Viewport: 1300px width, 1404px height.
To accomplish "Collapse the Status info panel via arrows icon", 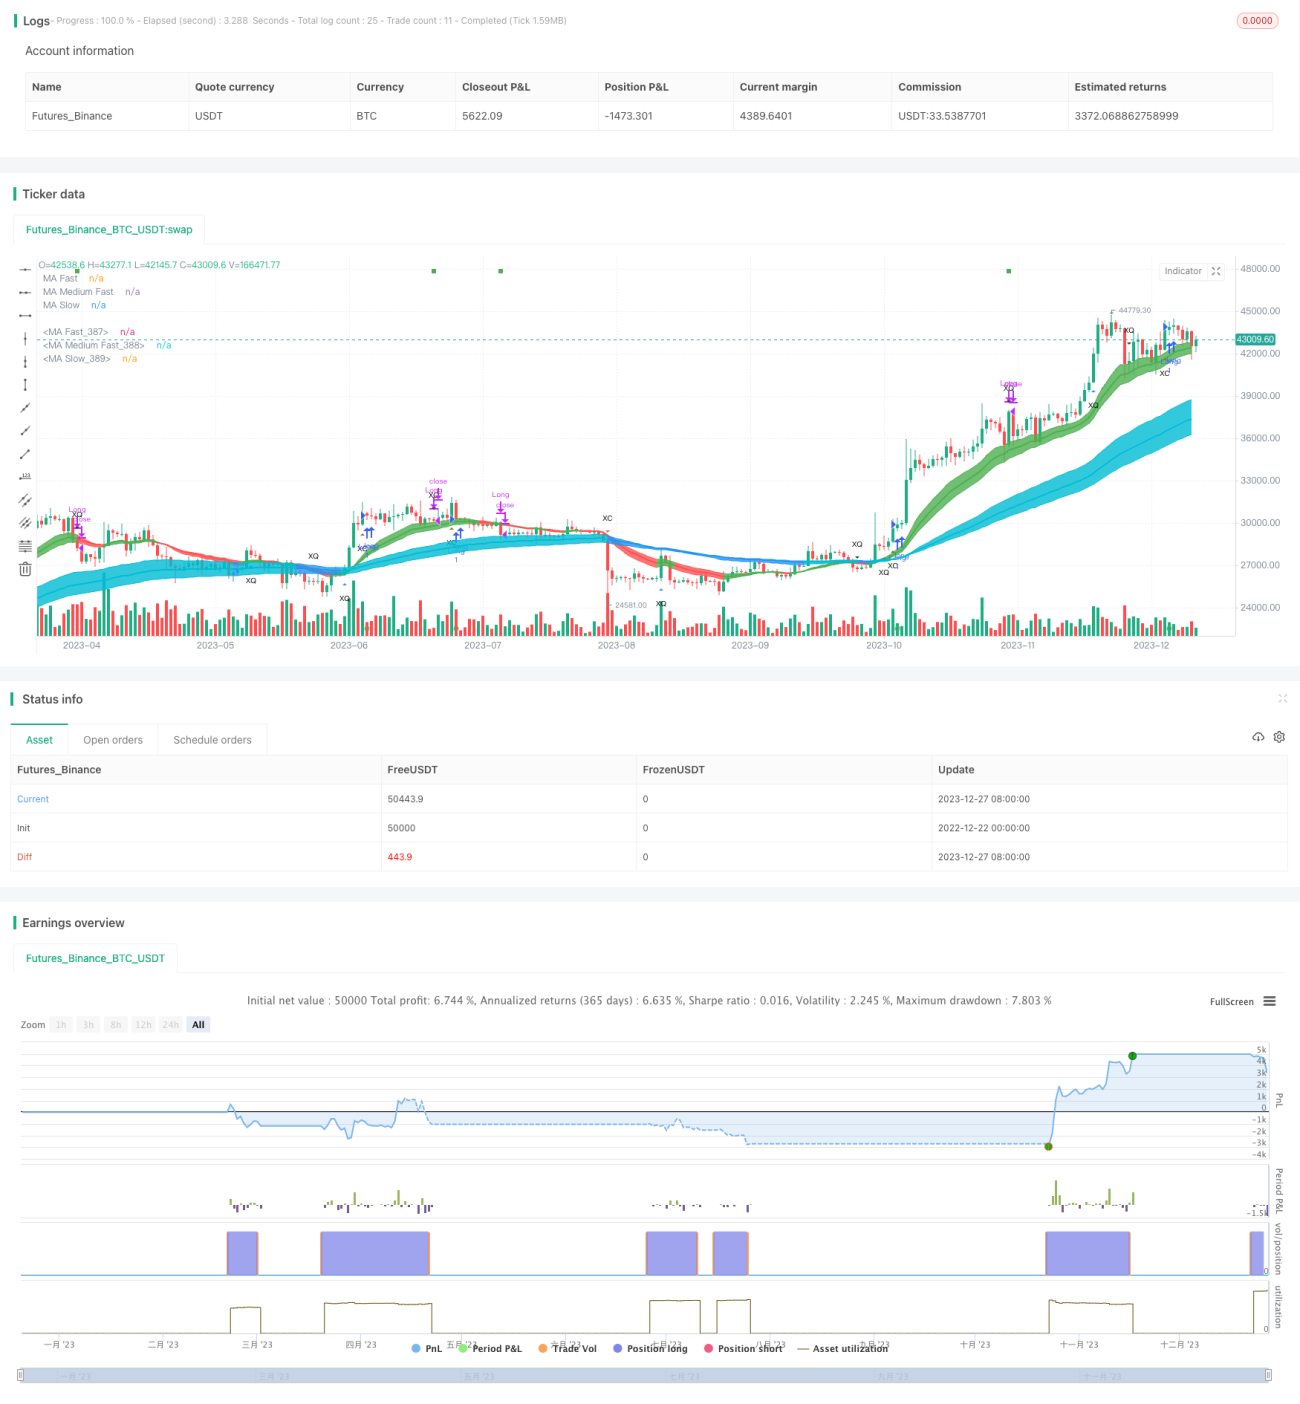I will (x=1282, y=698).
